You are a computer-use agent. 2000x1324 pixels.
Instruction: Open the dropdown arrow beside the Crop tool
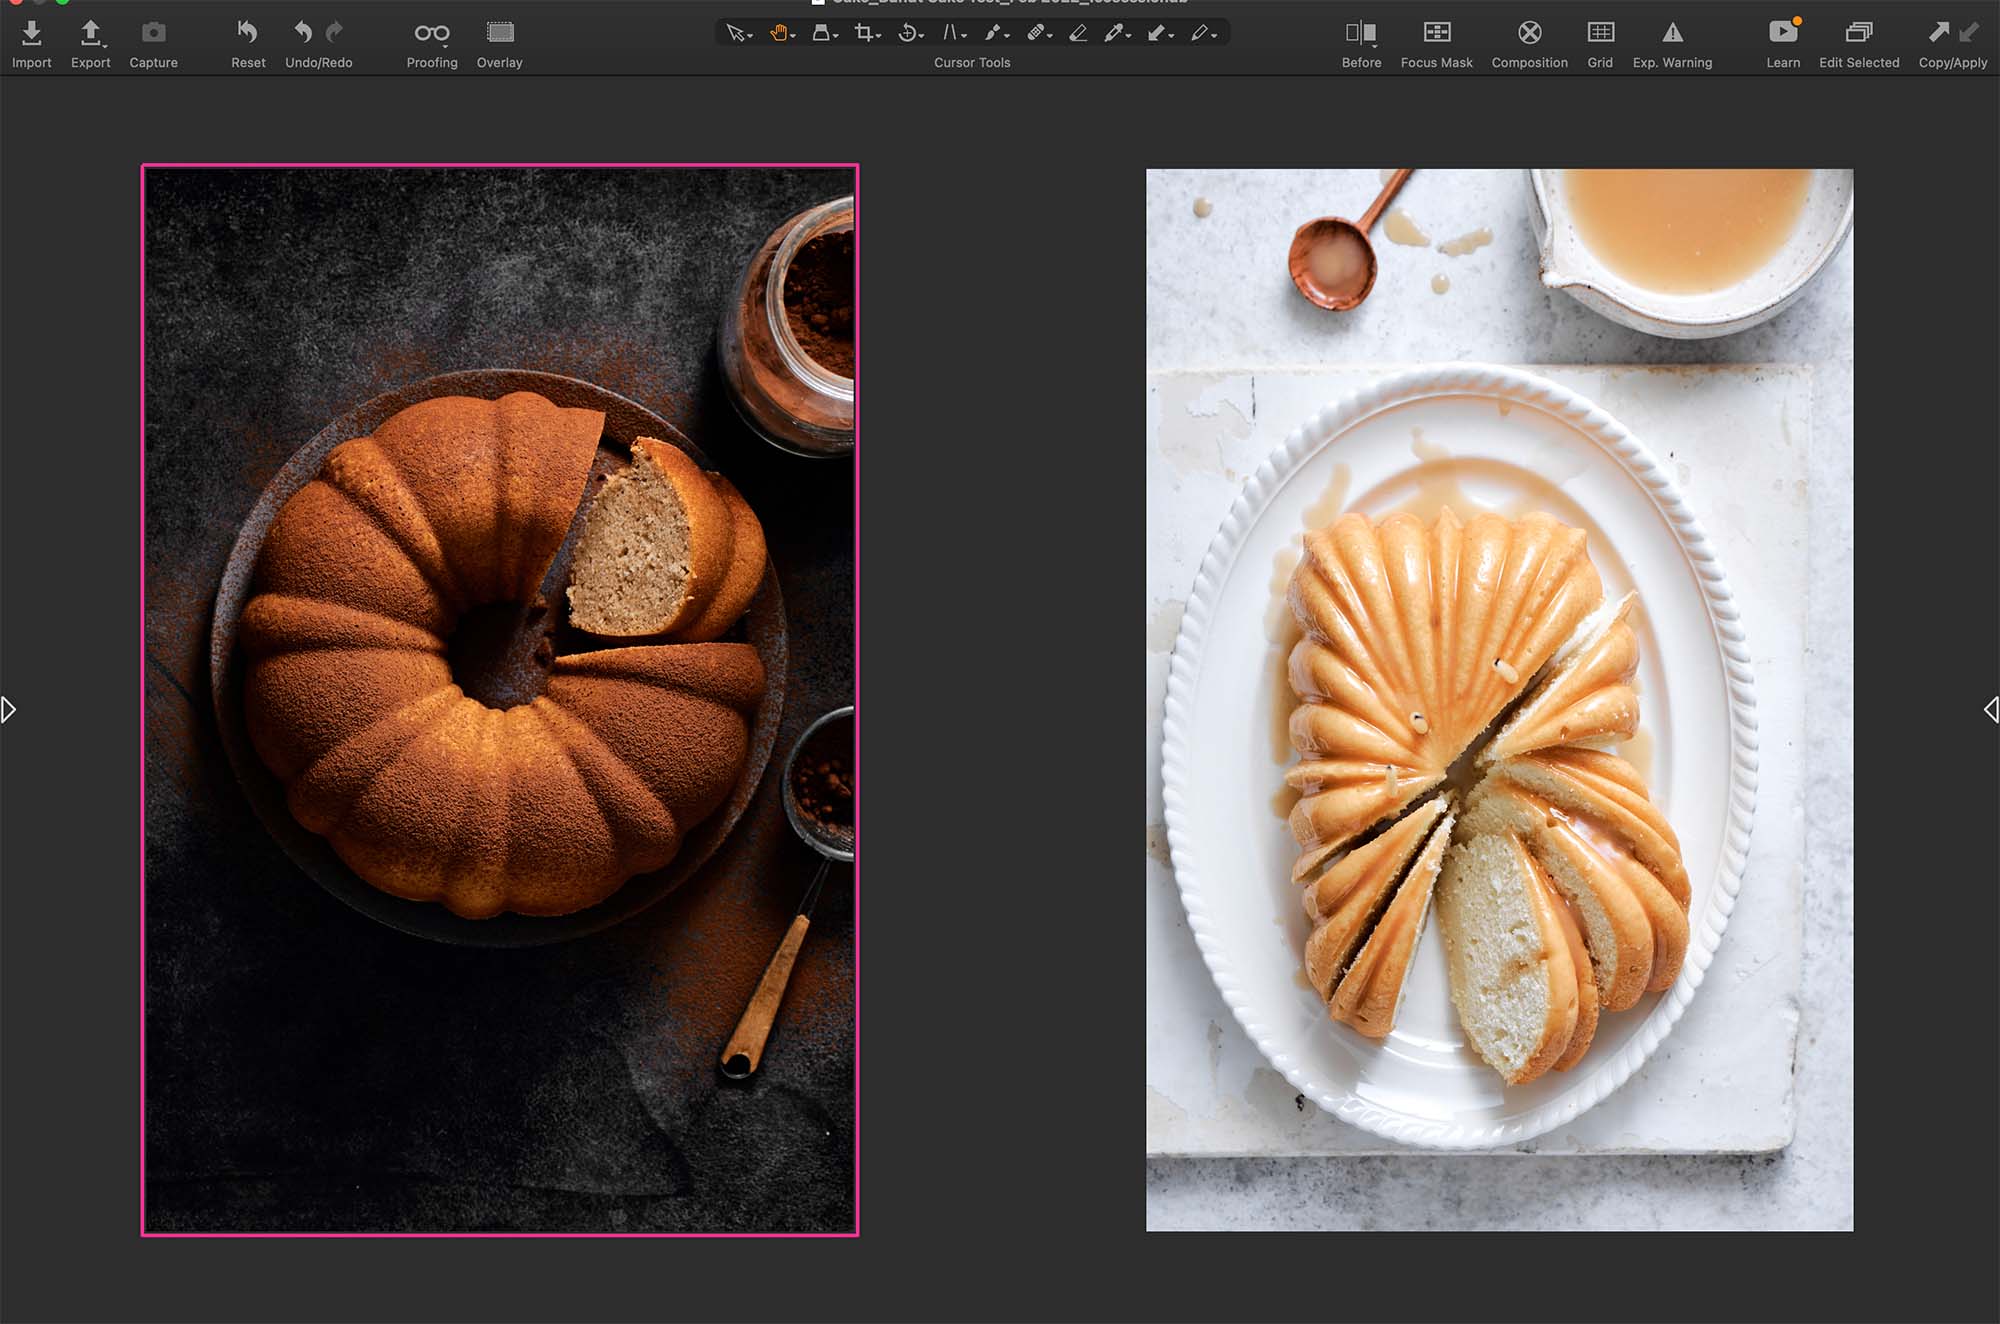coord(878,37)
